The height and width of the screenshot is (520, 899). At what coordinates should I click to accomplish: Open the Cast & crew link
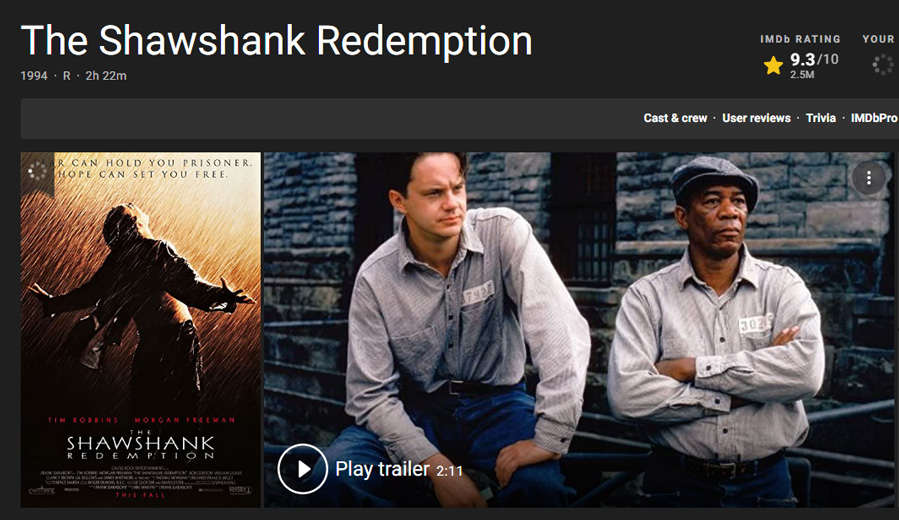(675, 118)
